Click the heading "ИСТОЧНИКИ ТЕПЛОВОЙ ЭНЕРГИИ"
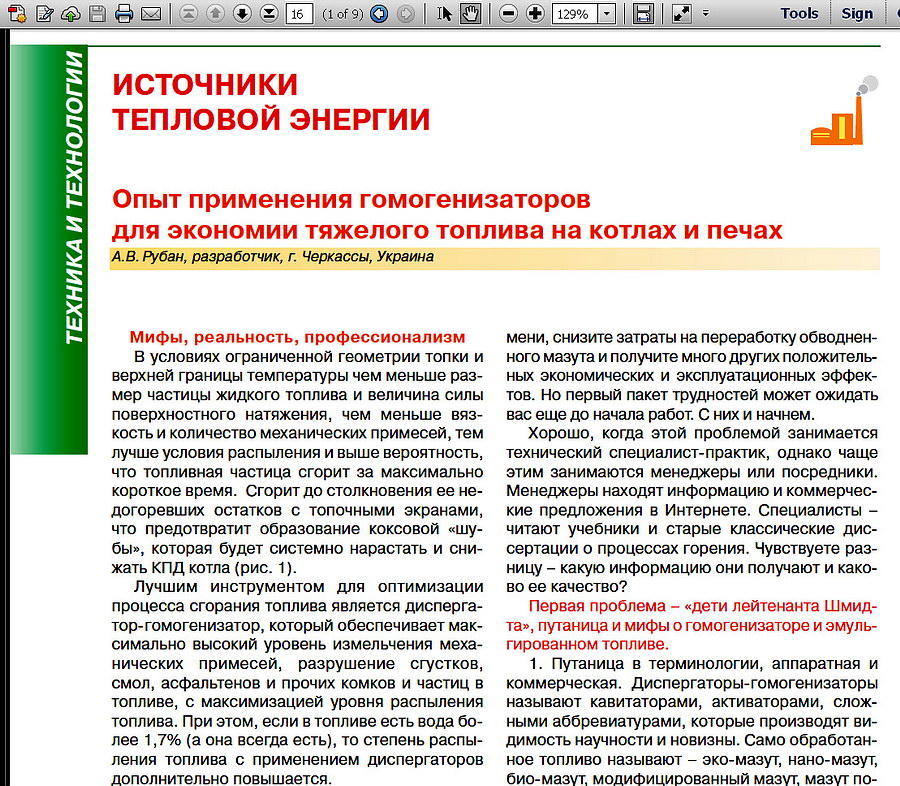The width and height of the screenshot is (900, 786). [271, 102]
